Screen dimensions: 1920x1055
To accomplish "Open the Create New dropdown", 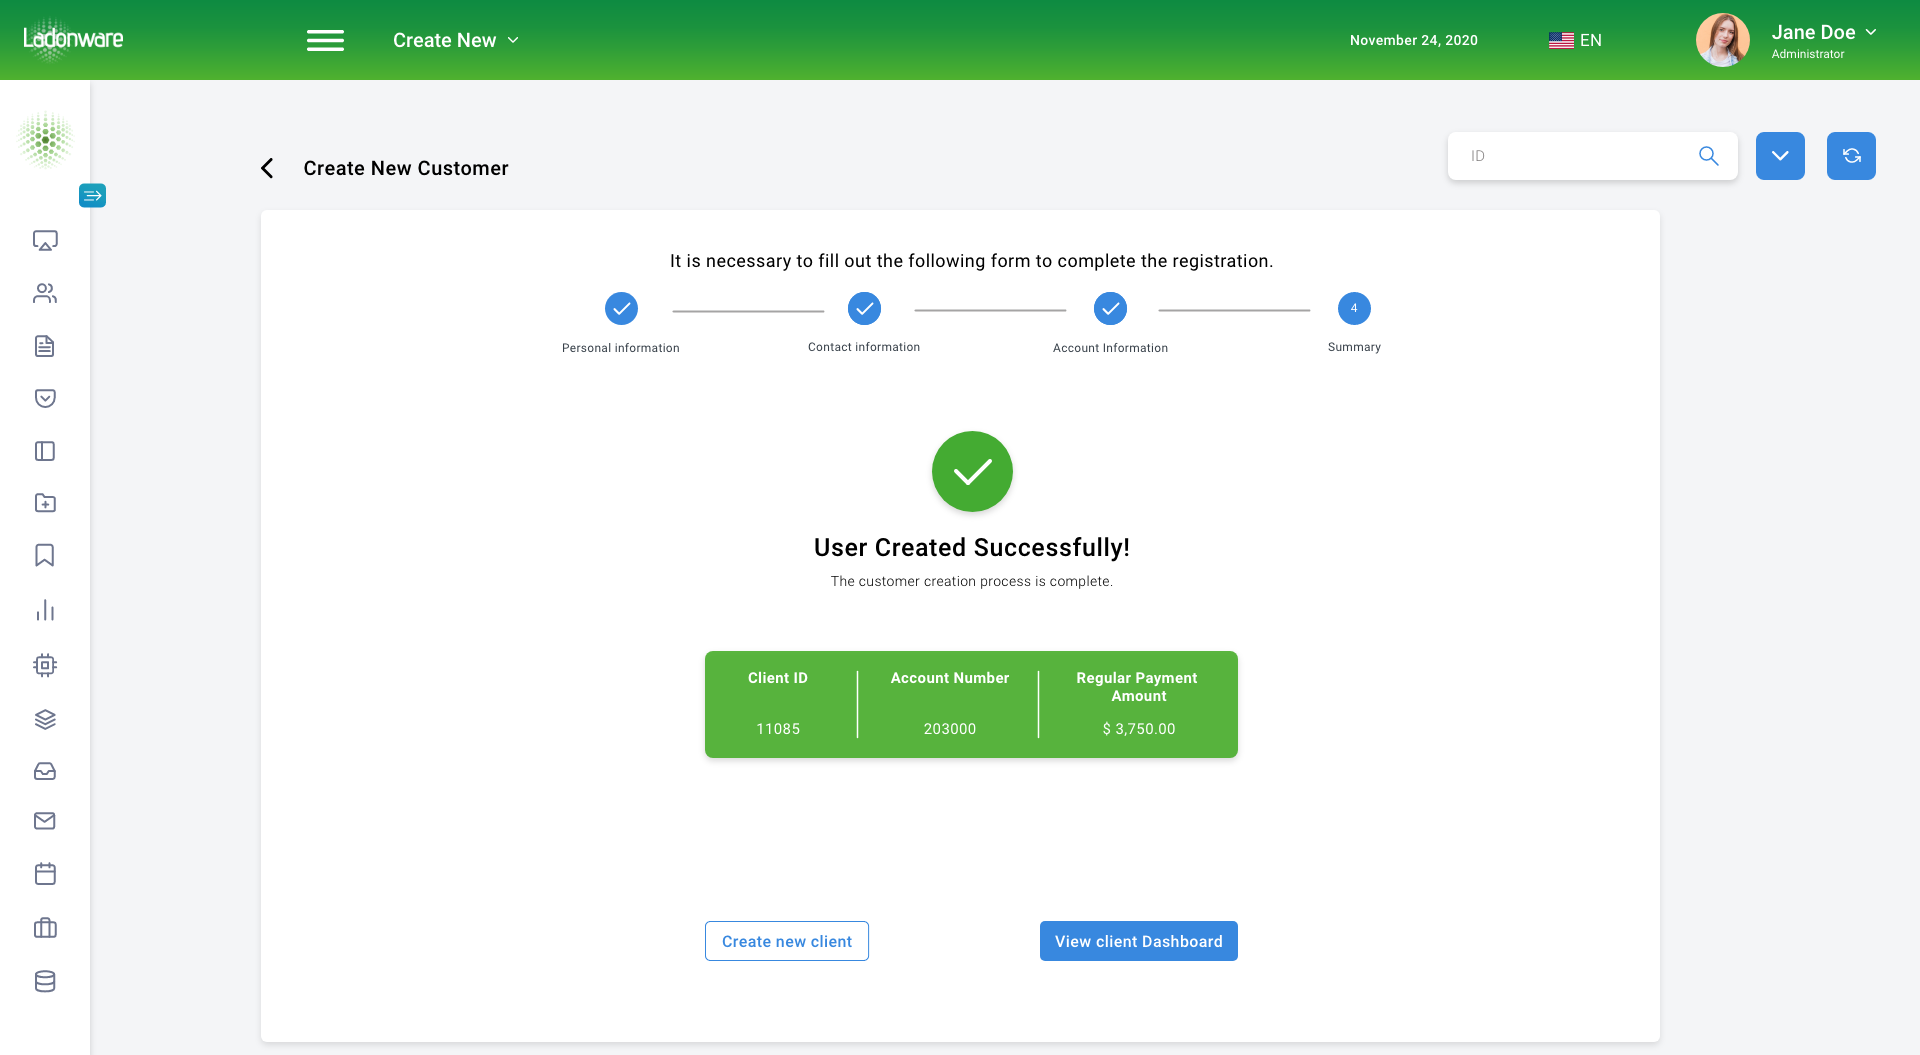I will point(455,40).
